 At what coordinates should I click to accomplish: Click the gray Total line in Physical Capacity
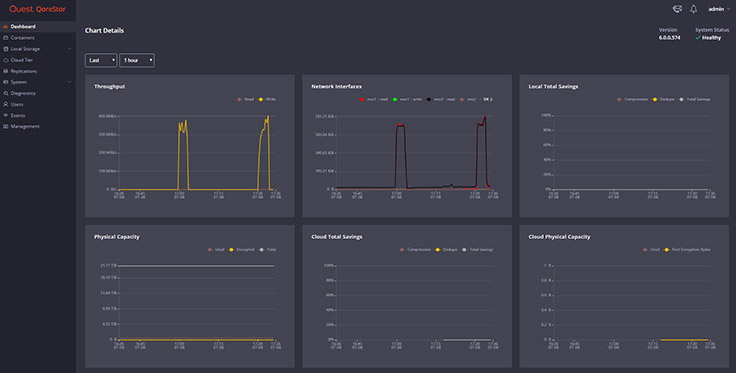click(196, 266)
